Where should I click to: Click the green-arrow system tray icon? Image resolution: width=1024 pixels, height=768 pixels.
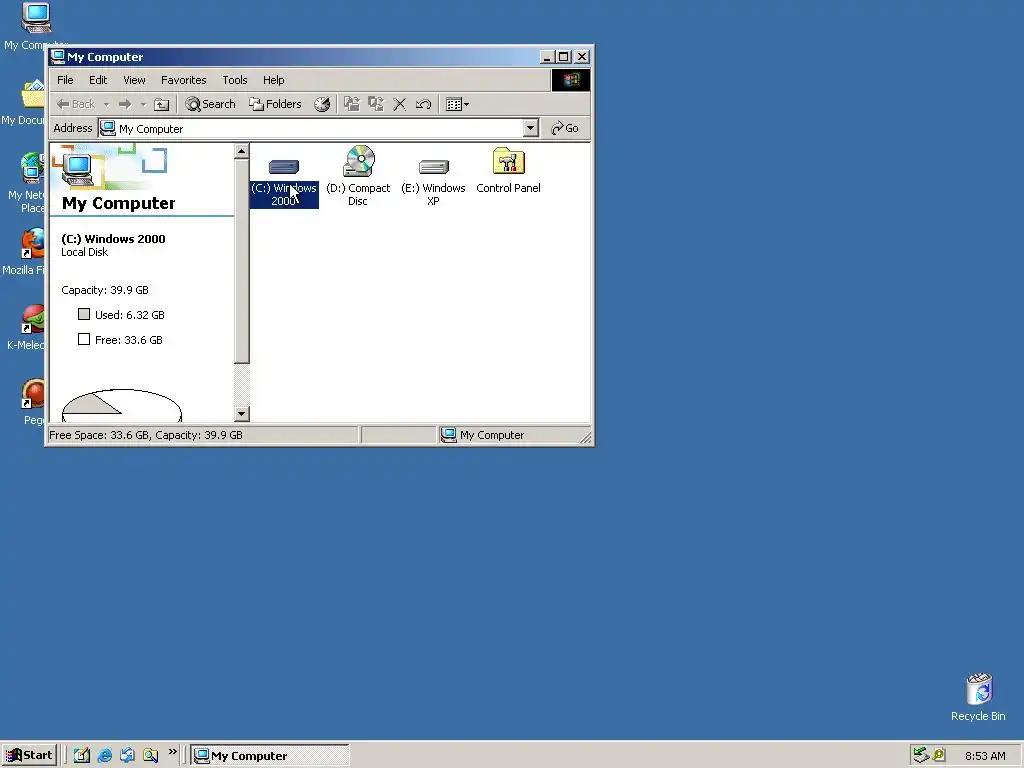click(920, 756)
